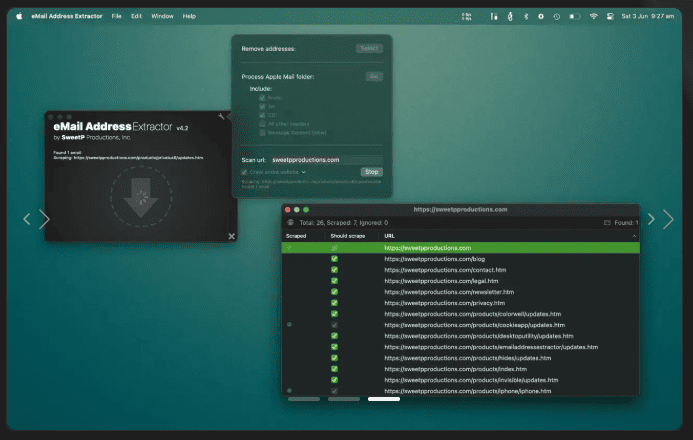Select the products/index.htm URL row

(461, 369)
